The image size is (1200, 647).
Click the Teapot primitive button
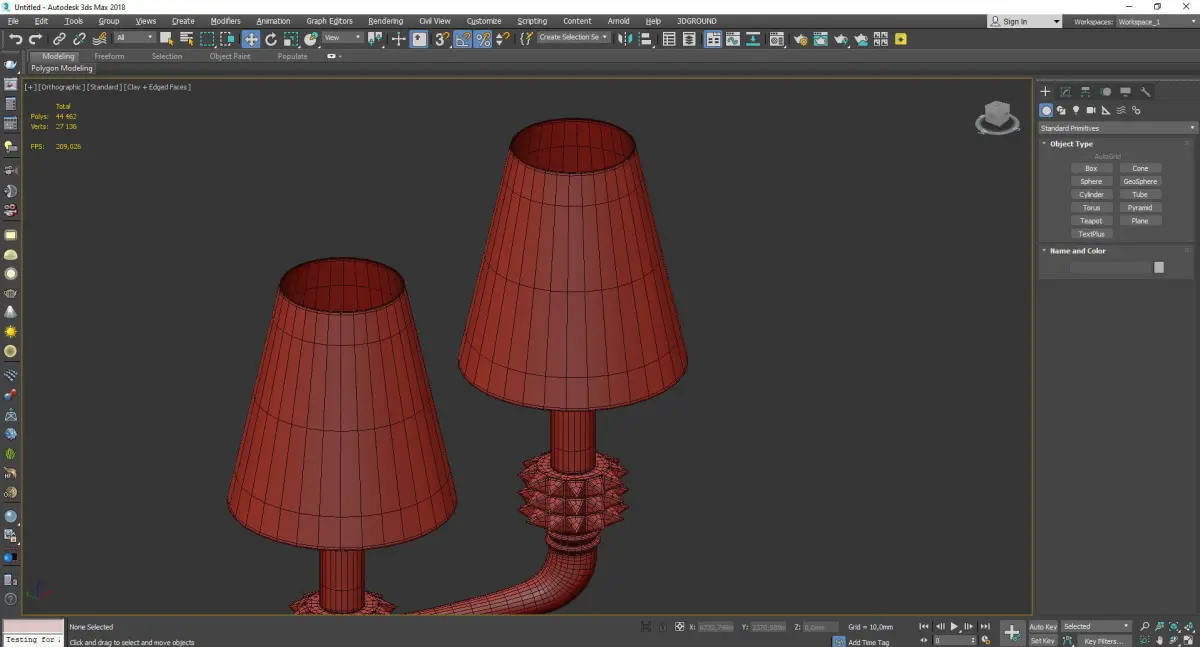(1091, 220)
